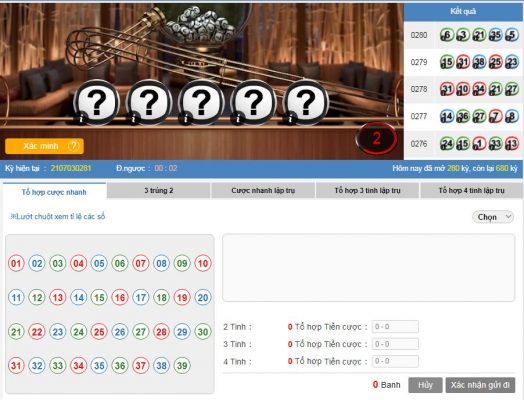Image resolution: width=524 pixels, height=400 pixels.
Task: Pick blue number ball 14
Action: 78,297
